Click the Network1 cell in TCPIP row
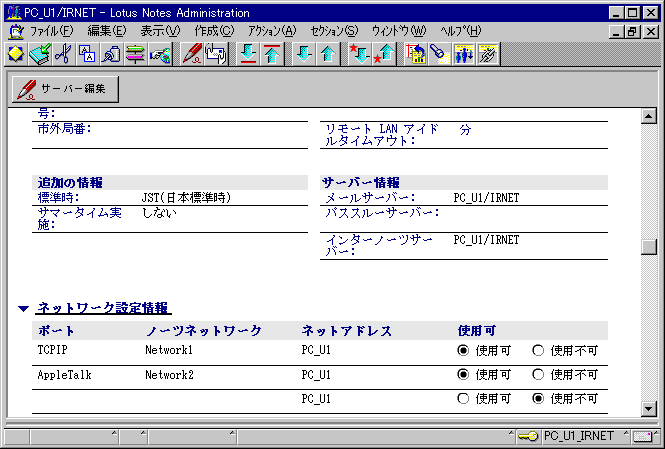The height and width of the screenshot is (449, 665). pyautogui.click(x=169, y=350)
